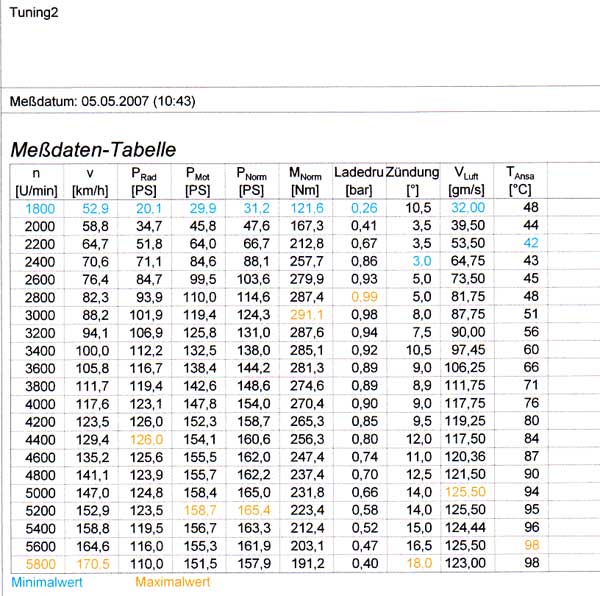Screen dimensions: 600x596
Task: Select the blue torque value '121,6'
Action: click(307, 208)
